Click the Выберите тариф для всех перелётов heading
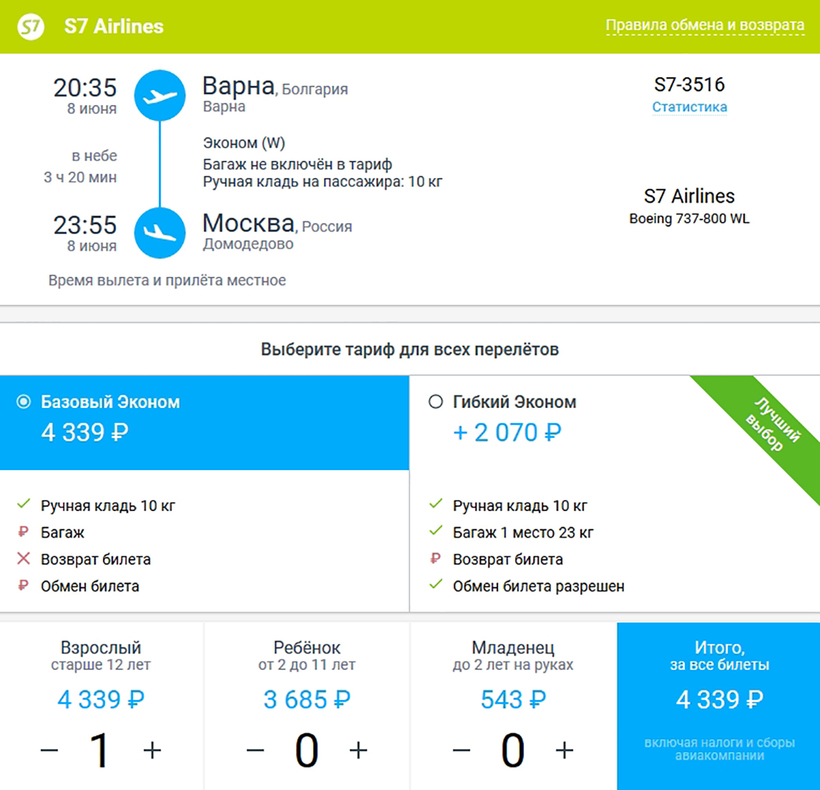 point(410,349)
